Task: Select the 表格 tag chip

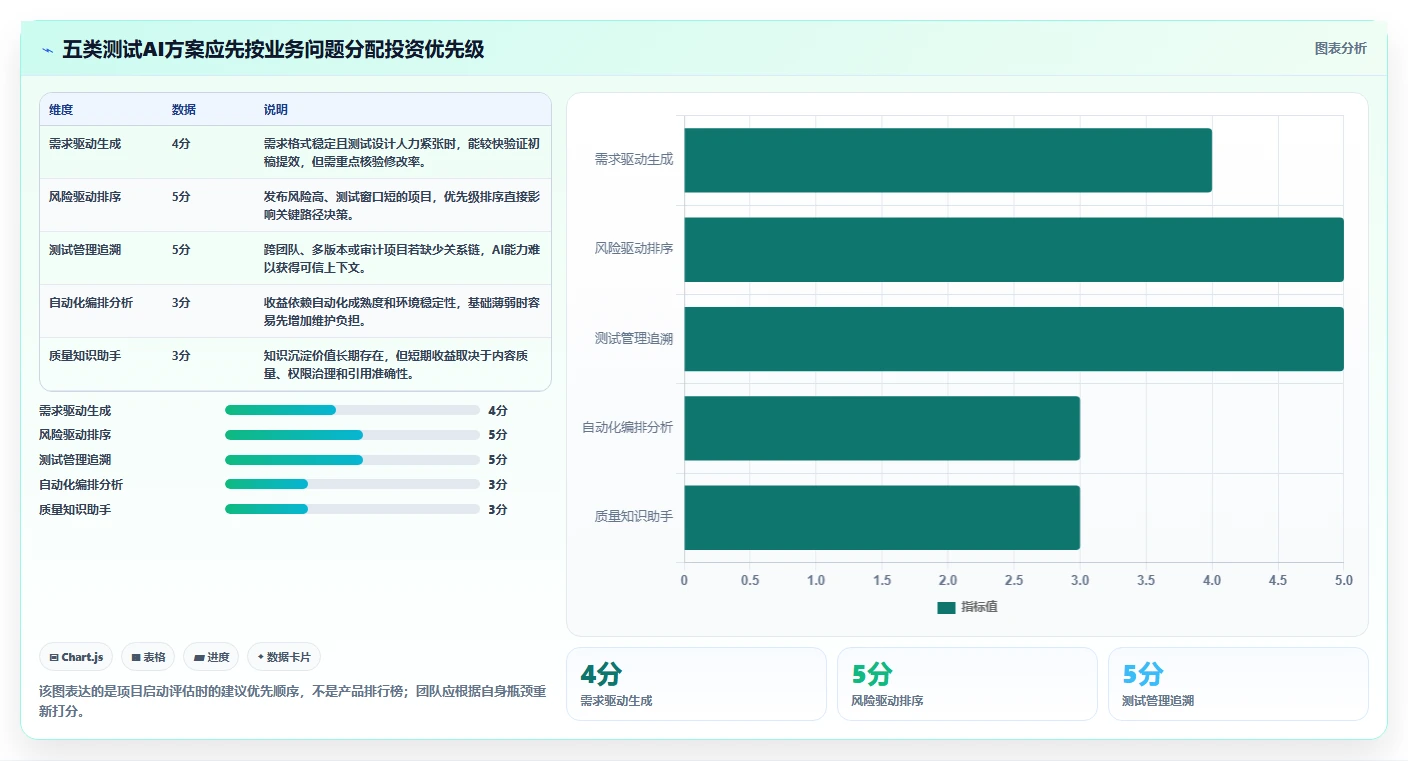Action: tap(148, 657)
